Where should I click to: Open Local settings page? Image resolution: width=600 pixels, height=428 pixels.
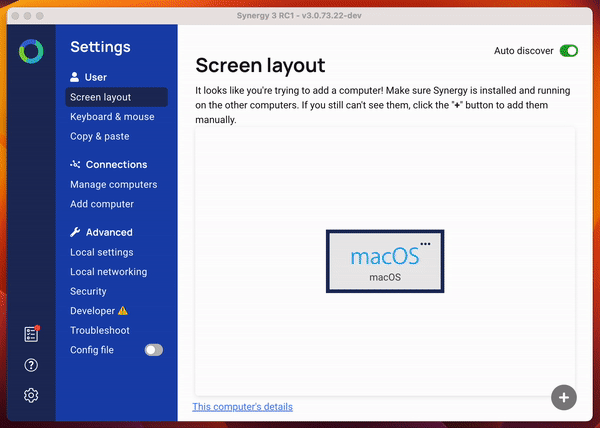coord(102,252)
